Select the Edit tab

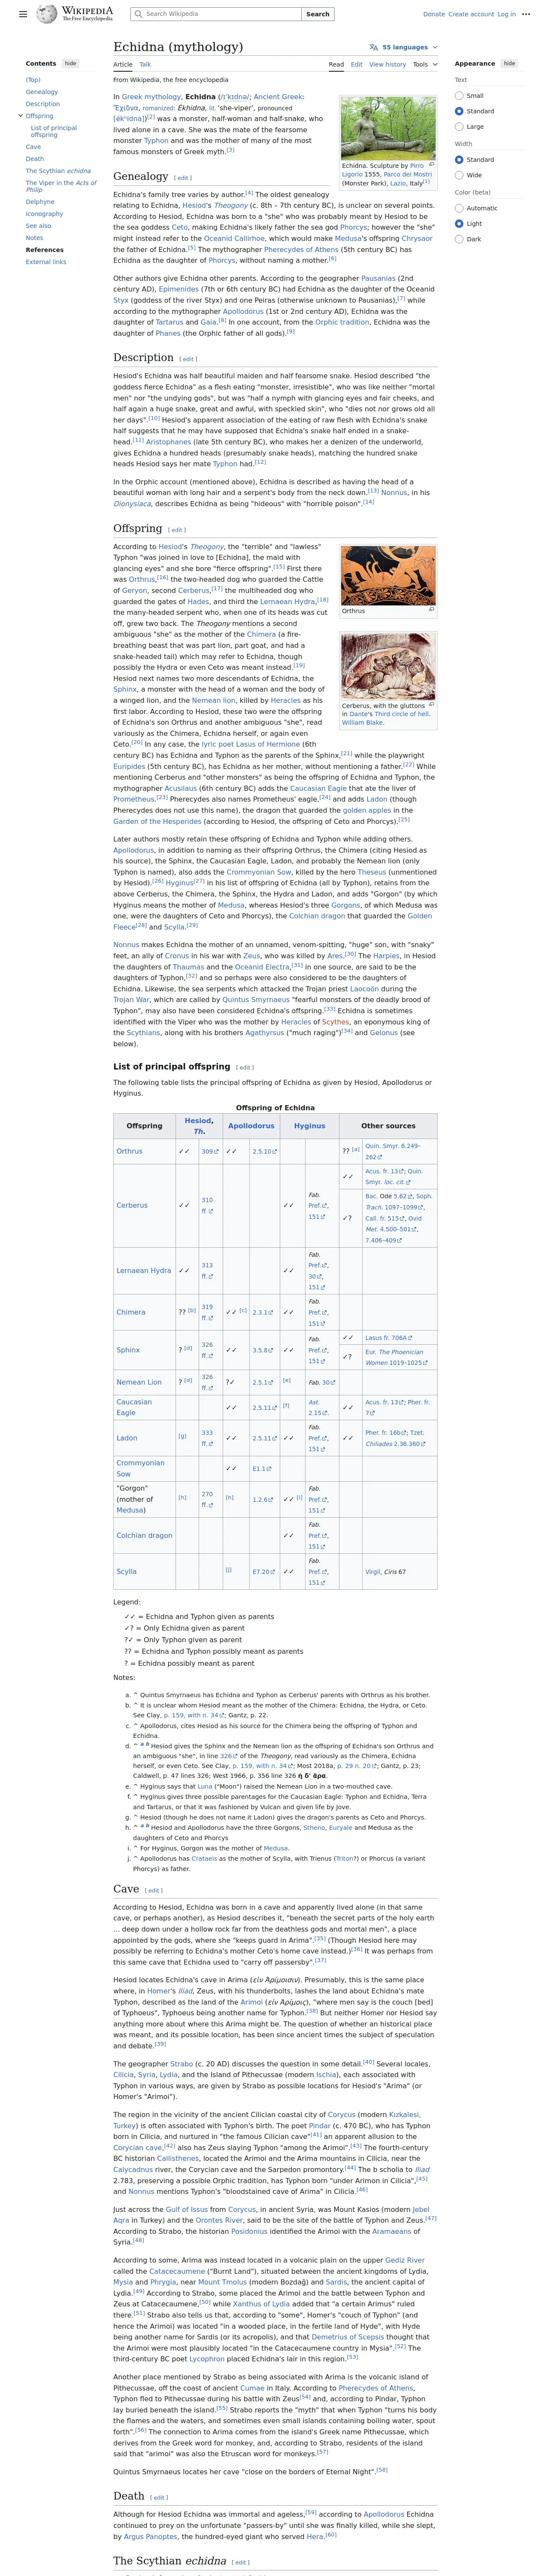pos(356,64)
